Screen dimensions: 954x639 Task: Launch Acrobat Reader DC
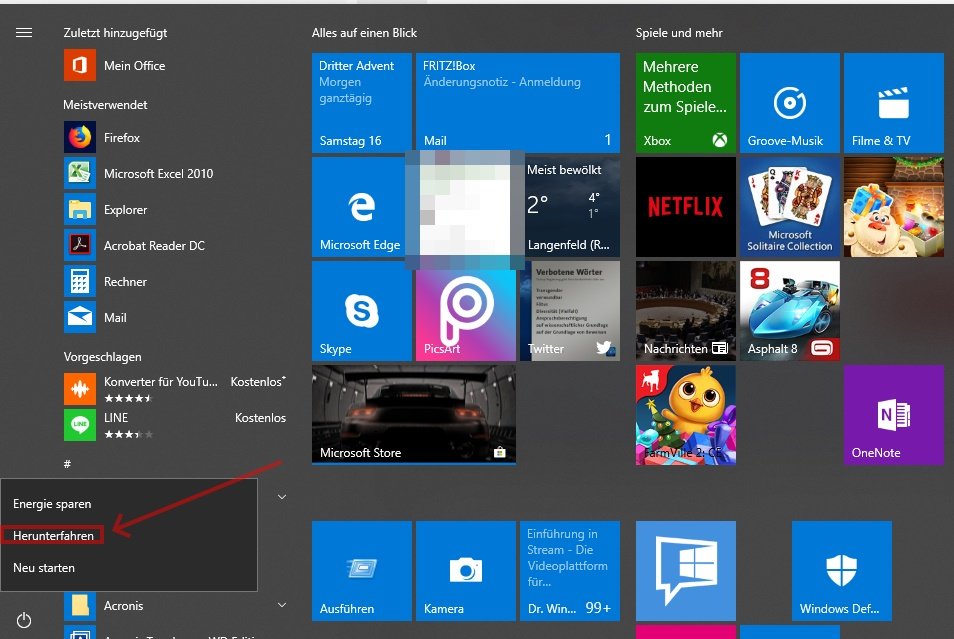[x=175, y=245]
